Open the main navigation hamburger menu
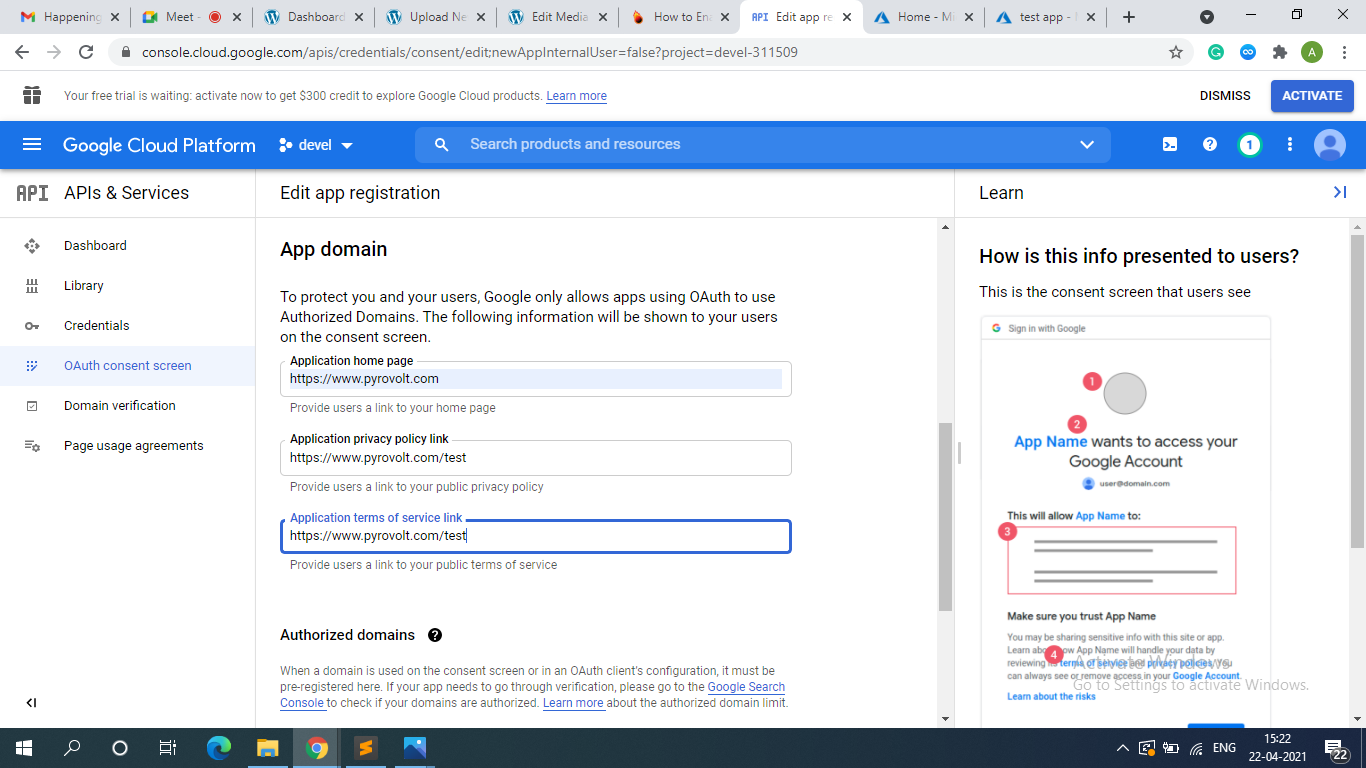This screenshot has height=768, width=1366. click(32, 145)
